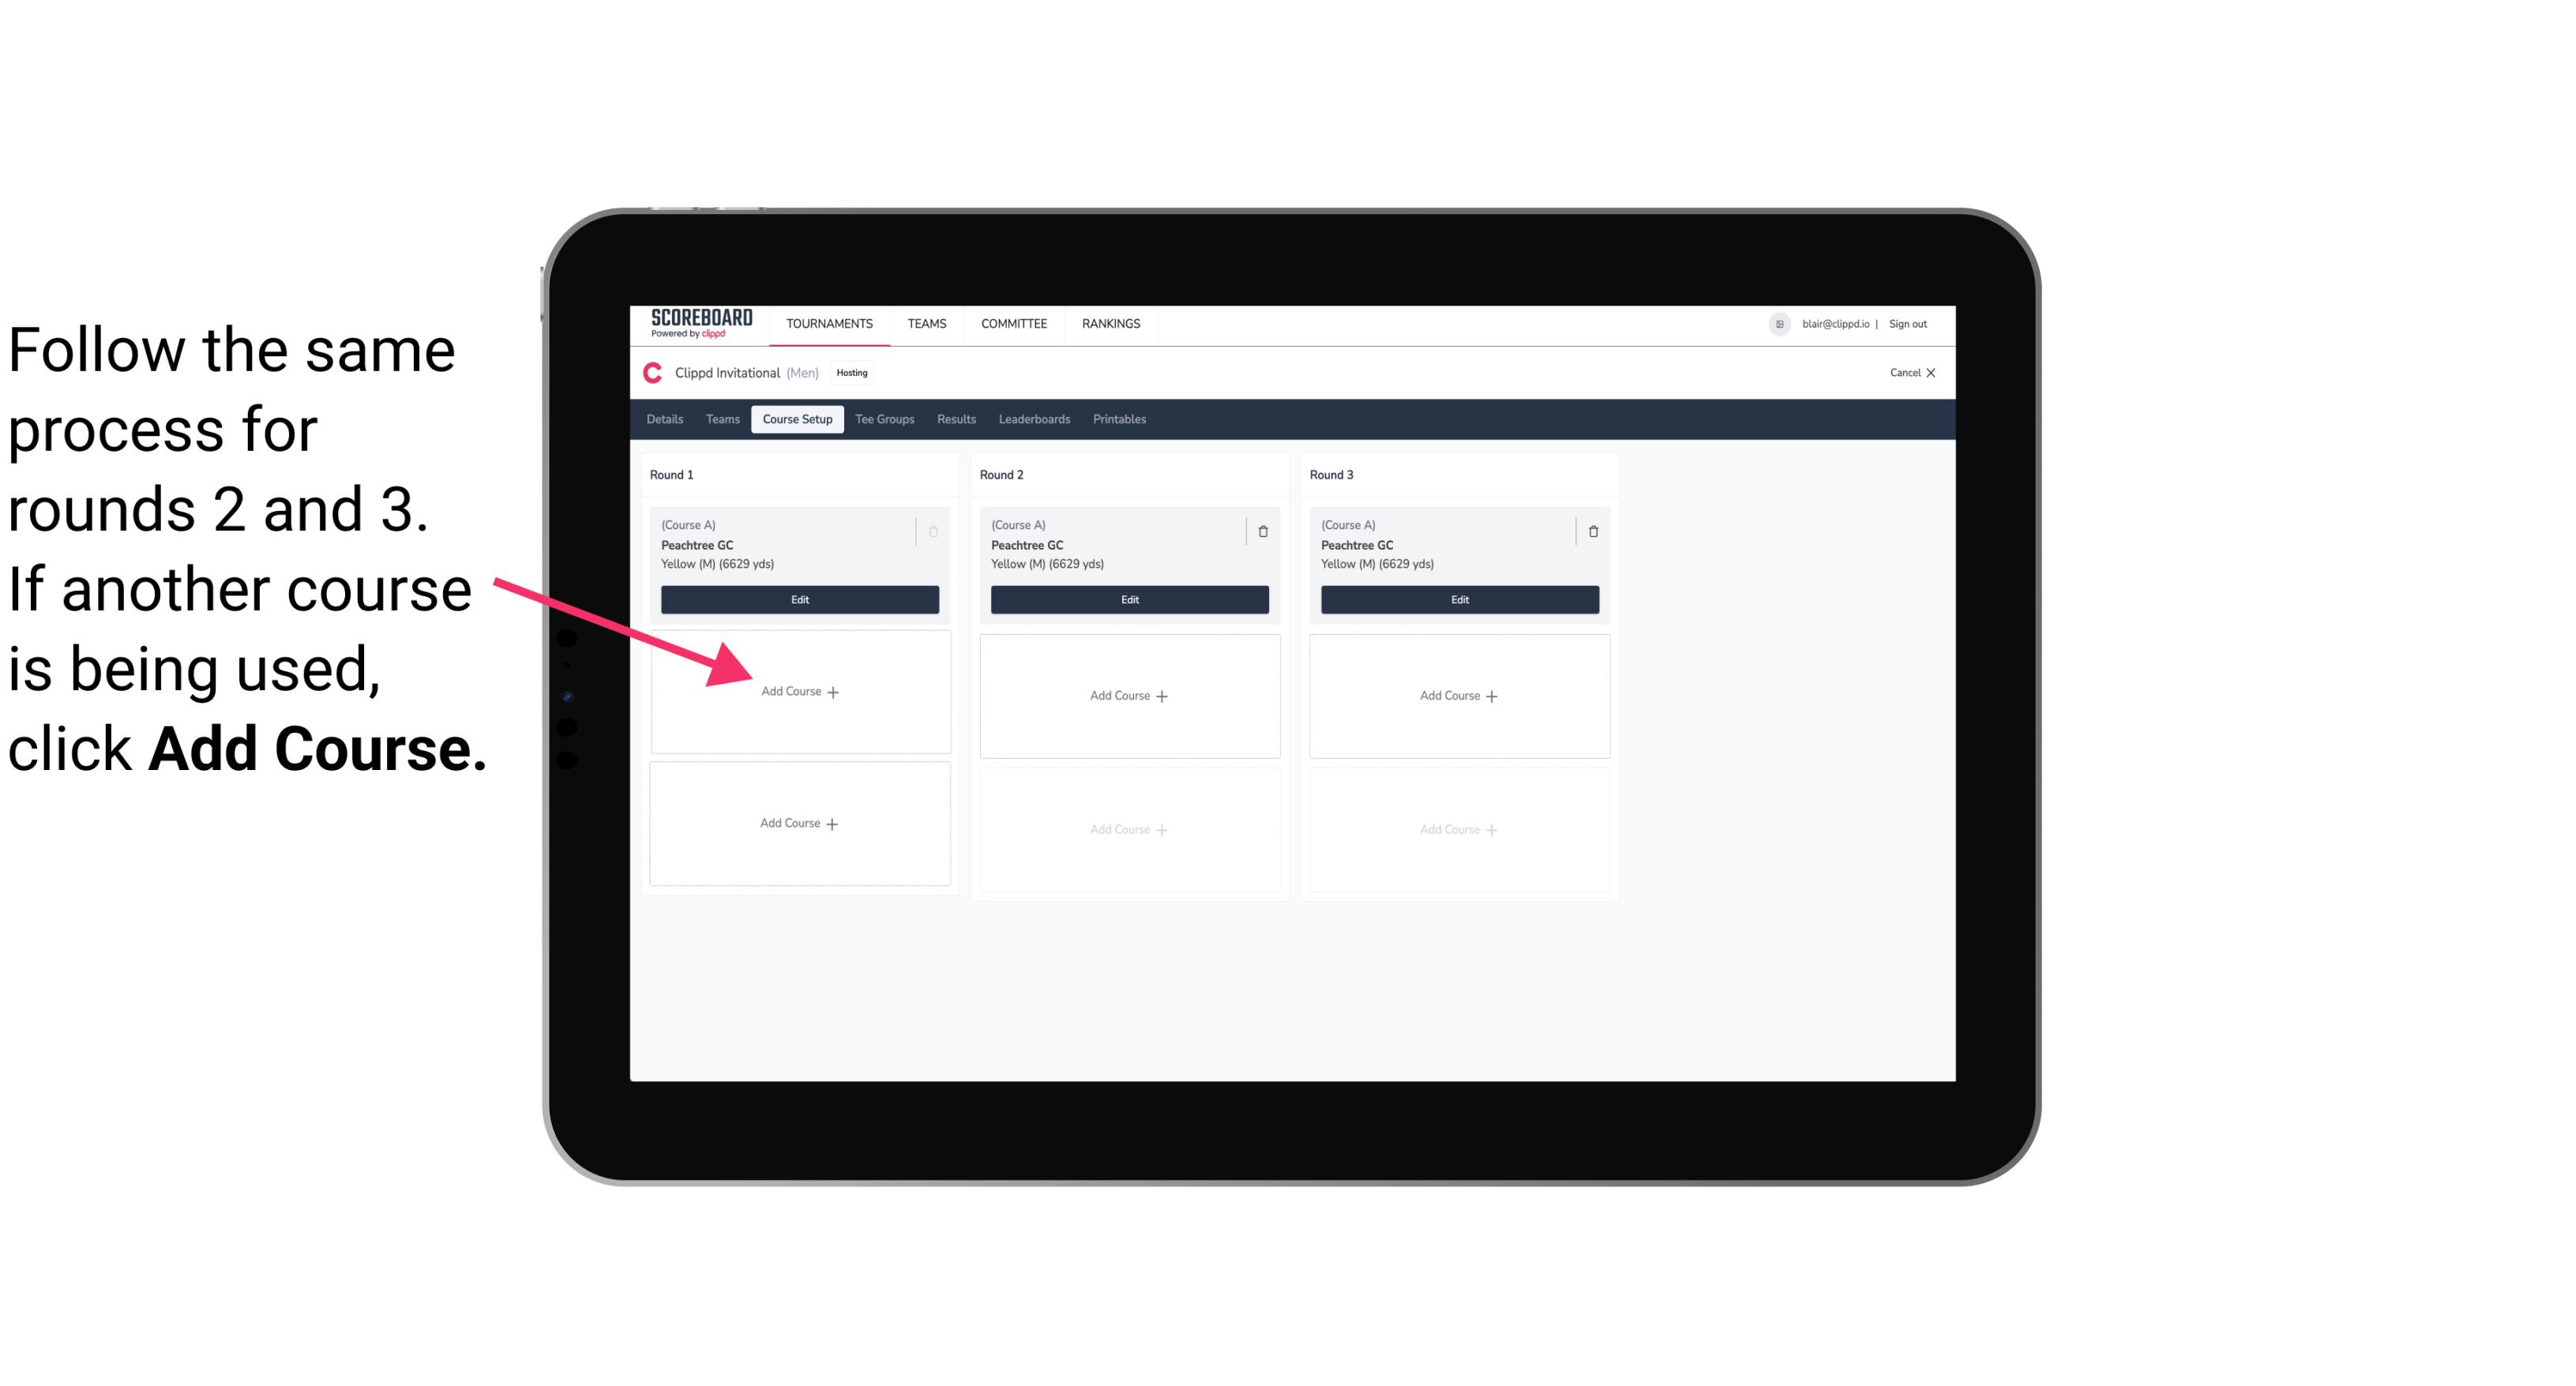Screen dimensions: 2576x1386
Task: Click second Add Course slot Round 1
Action: [x=800, y=823]
